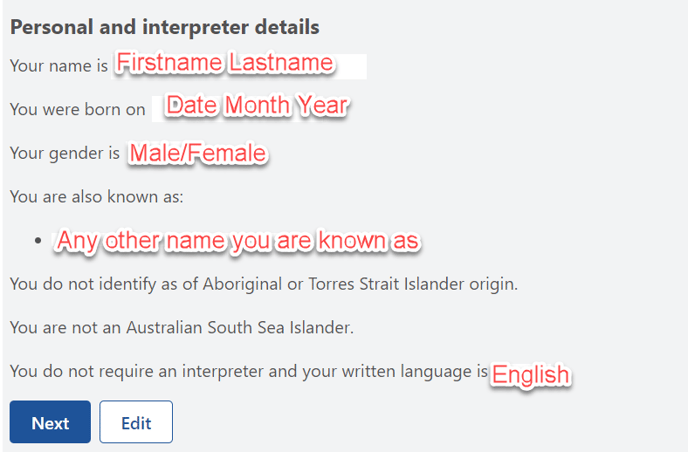Select 'Any other name you are known as' text
The image size is (688, 452).
(x=238, y=241)
